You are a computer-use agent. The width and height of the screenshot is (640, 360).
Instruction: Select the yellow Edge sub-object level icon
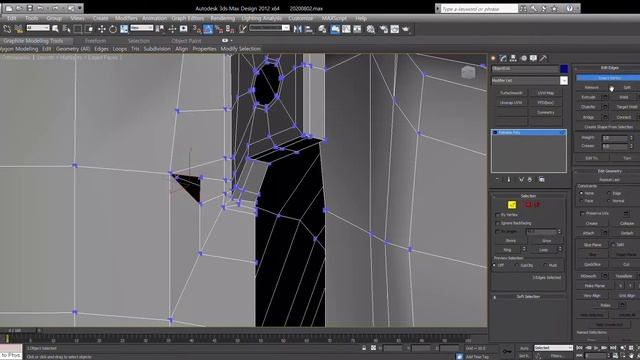(x=512, y=204)
